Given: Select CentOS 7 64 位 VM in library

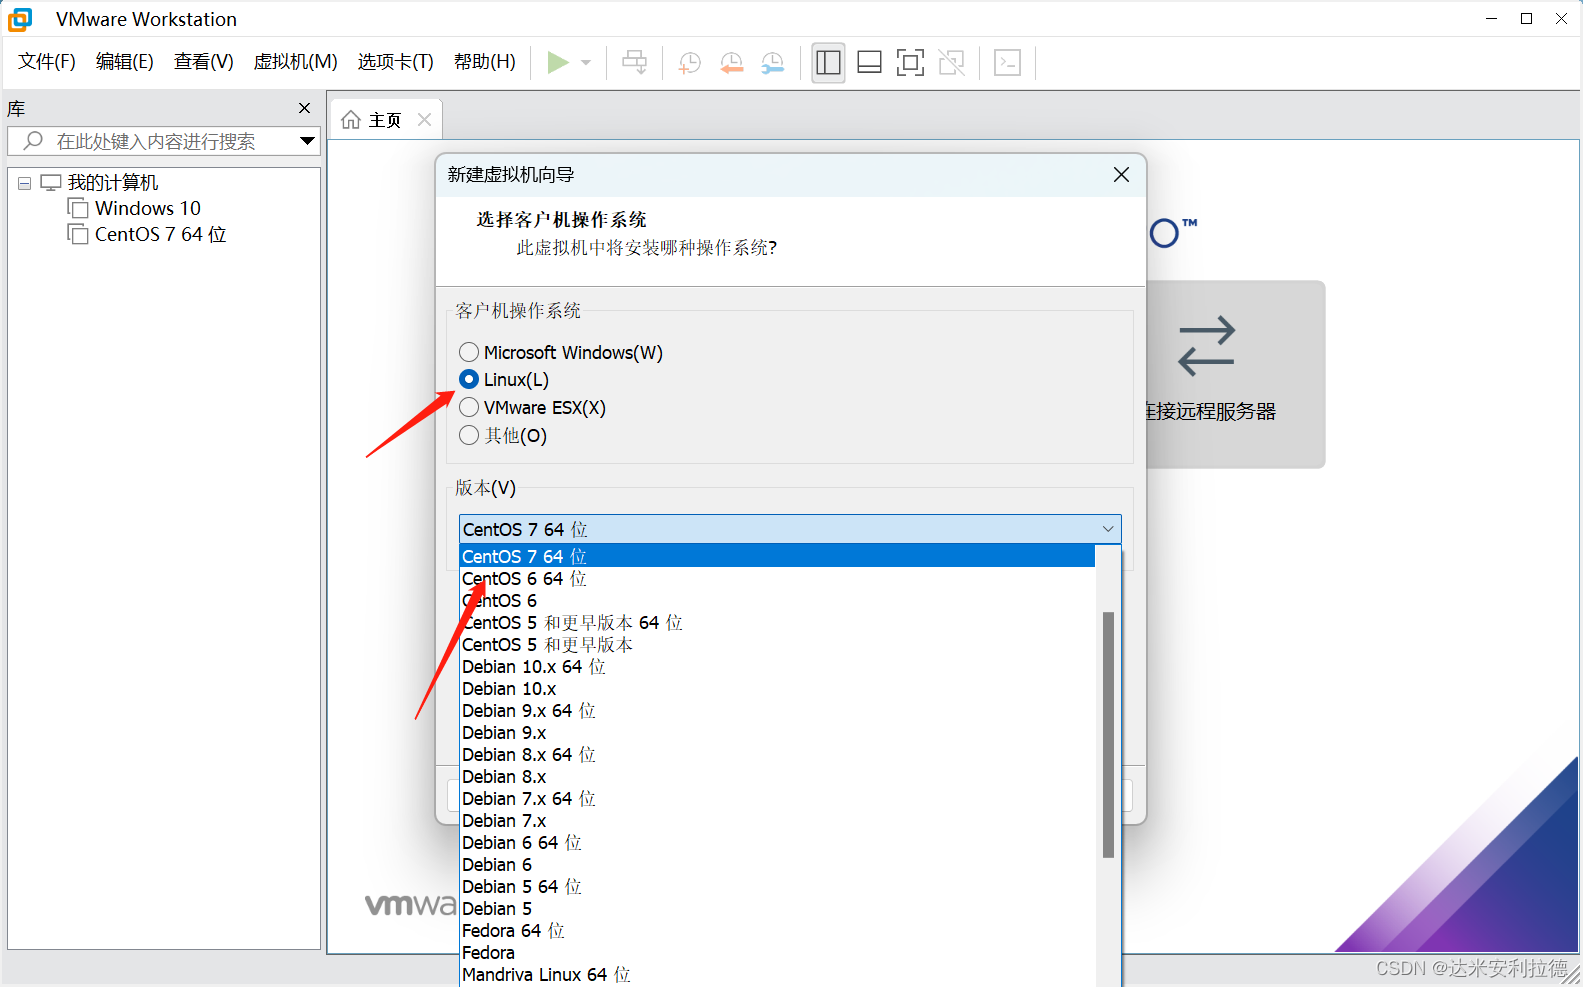Looking at the screenshot, I should pos(160,234).
